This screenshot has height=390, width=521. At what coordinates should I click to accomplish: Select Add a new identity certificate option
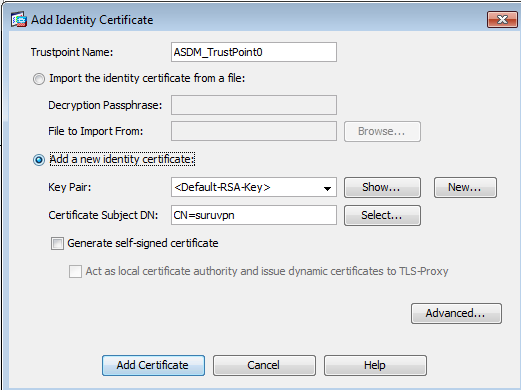coord(39,160)
